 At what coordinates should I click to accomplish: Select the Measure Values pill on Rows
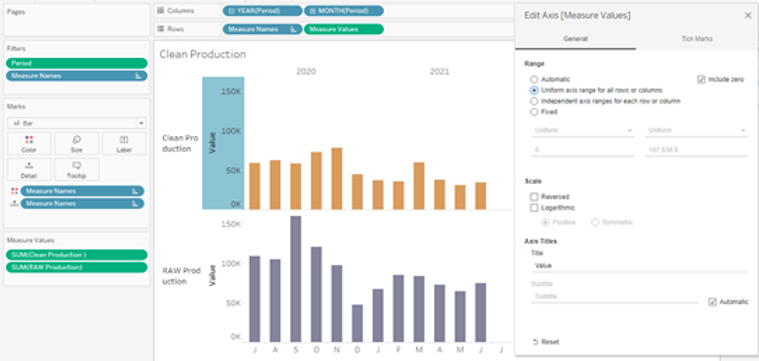[344, 30]
